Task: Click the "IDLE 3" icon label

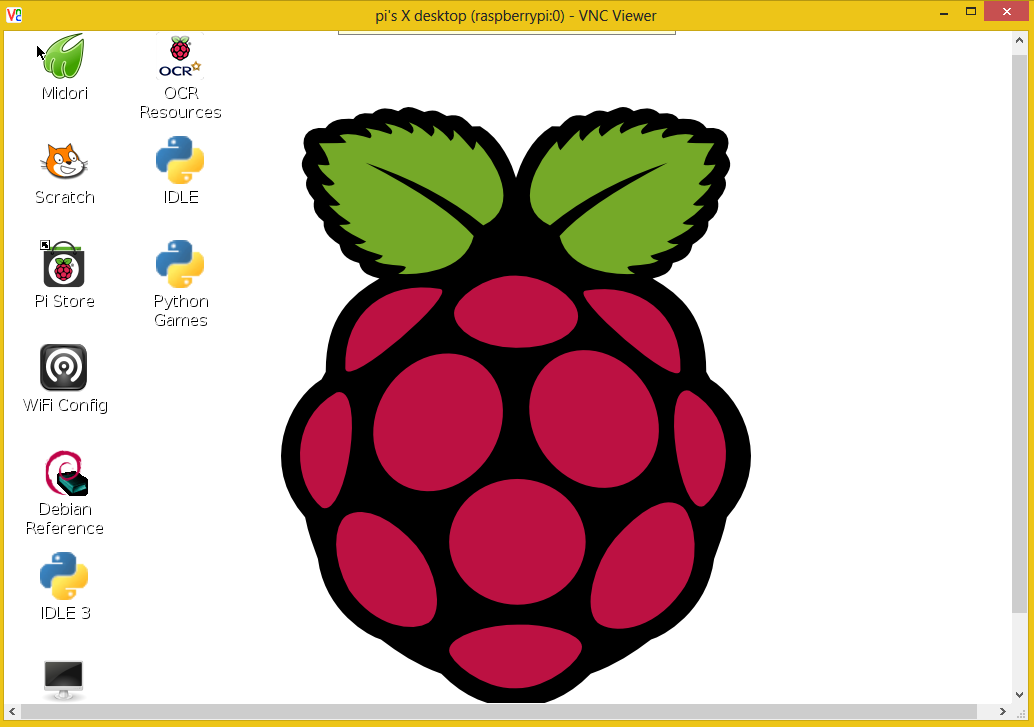Action: click(65, 613)
